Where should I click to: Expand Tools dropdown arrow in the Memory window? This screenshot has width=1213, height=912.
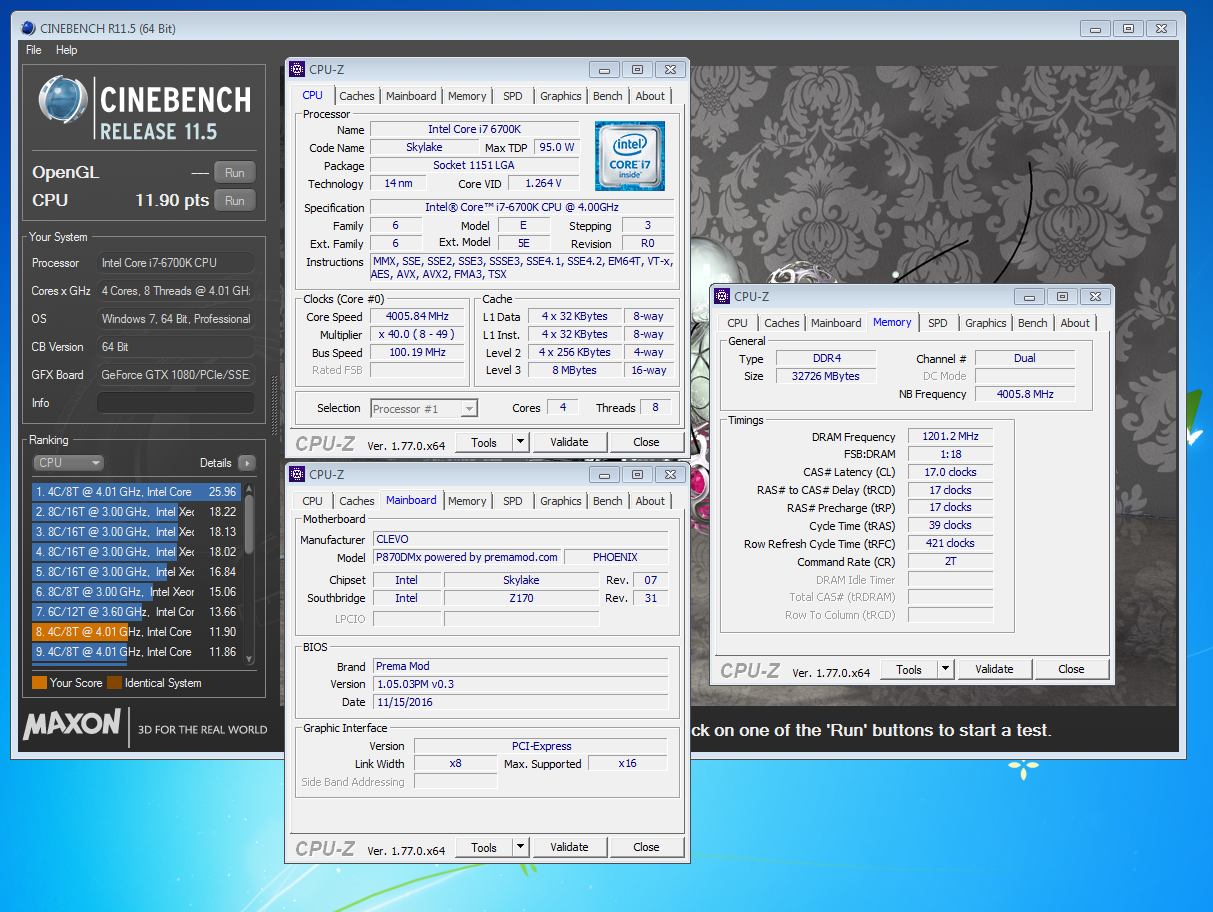(x=945, y=669)
